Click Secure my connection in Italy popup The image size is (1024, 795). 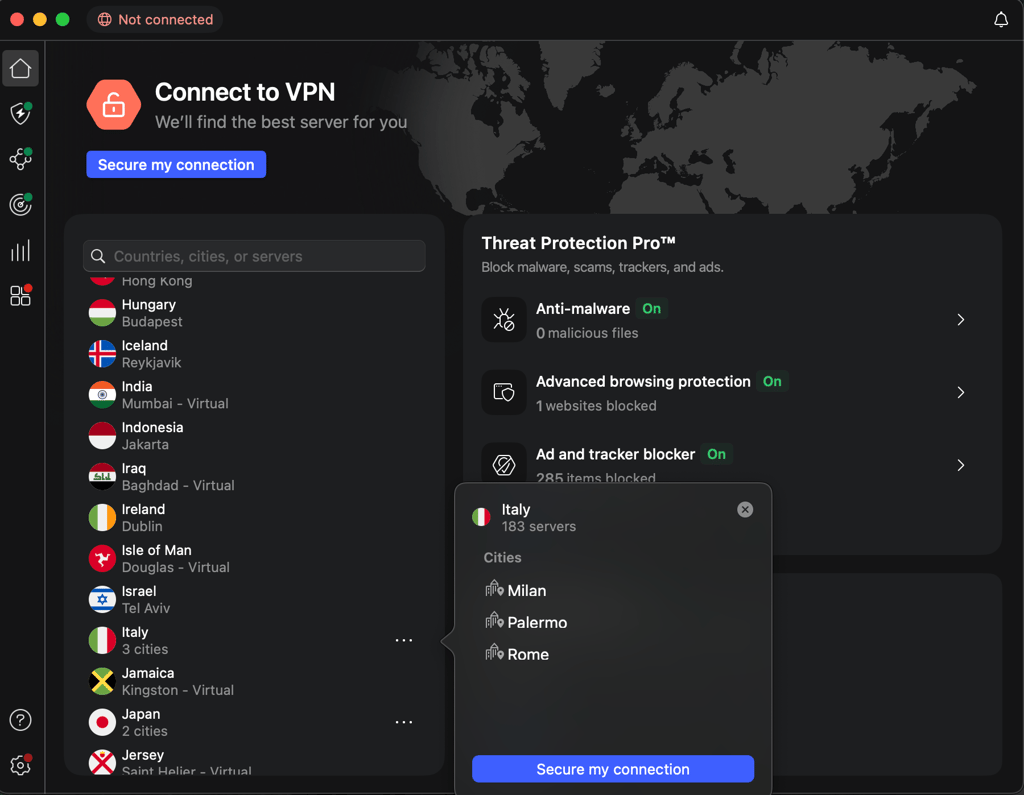(613, 769)
